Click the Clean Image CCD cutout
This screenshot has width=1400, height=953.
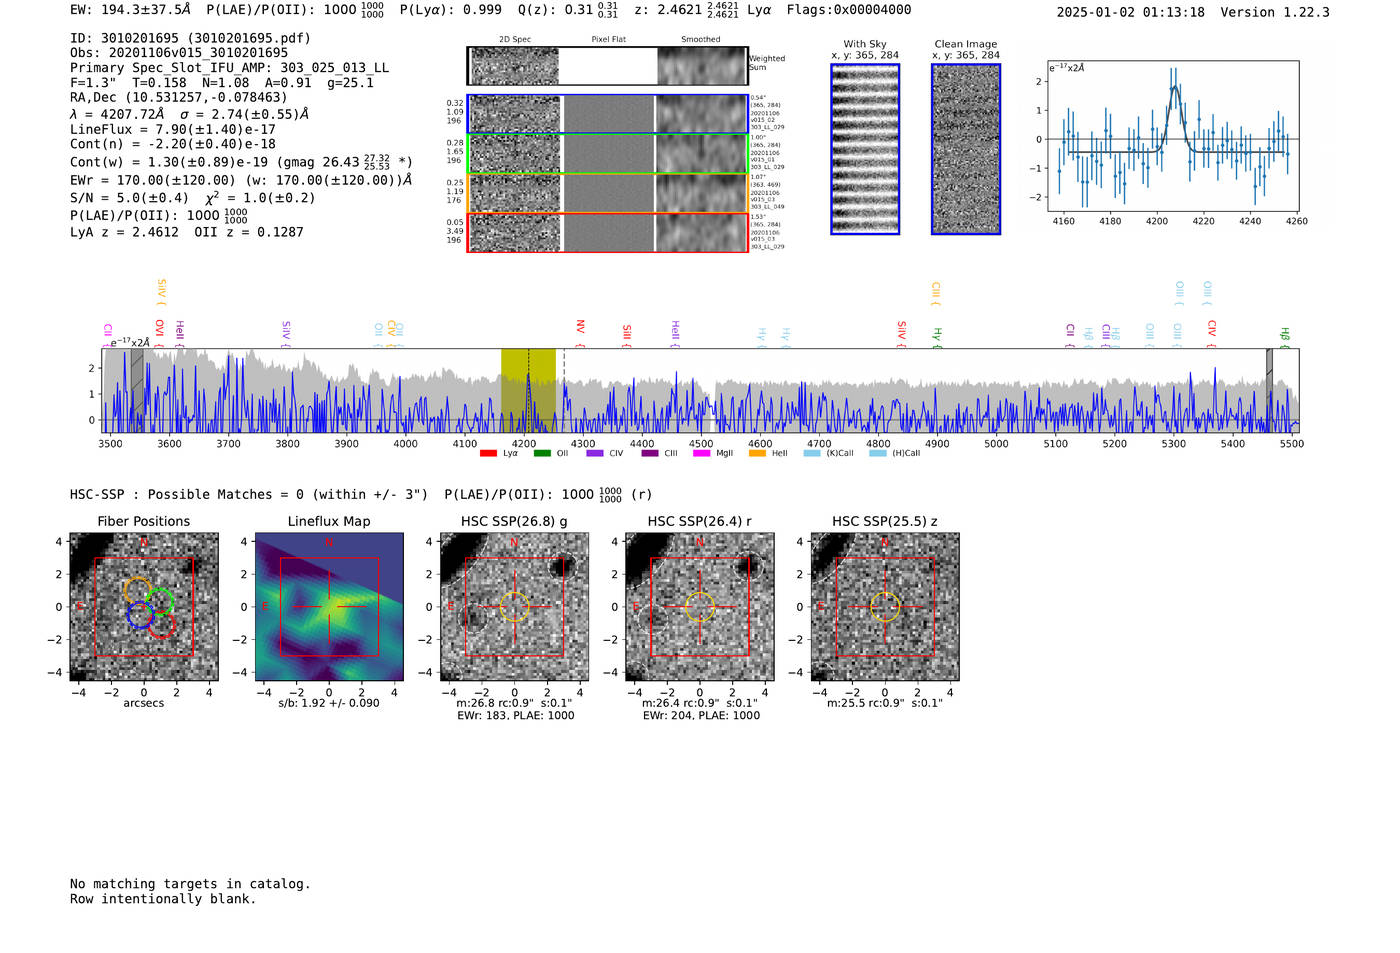pyautogui.click(x=966, y=149)
